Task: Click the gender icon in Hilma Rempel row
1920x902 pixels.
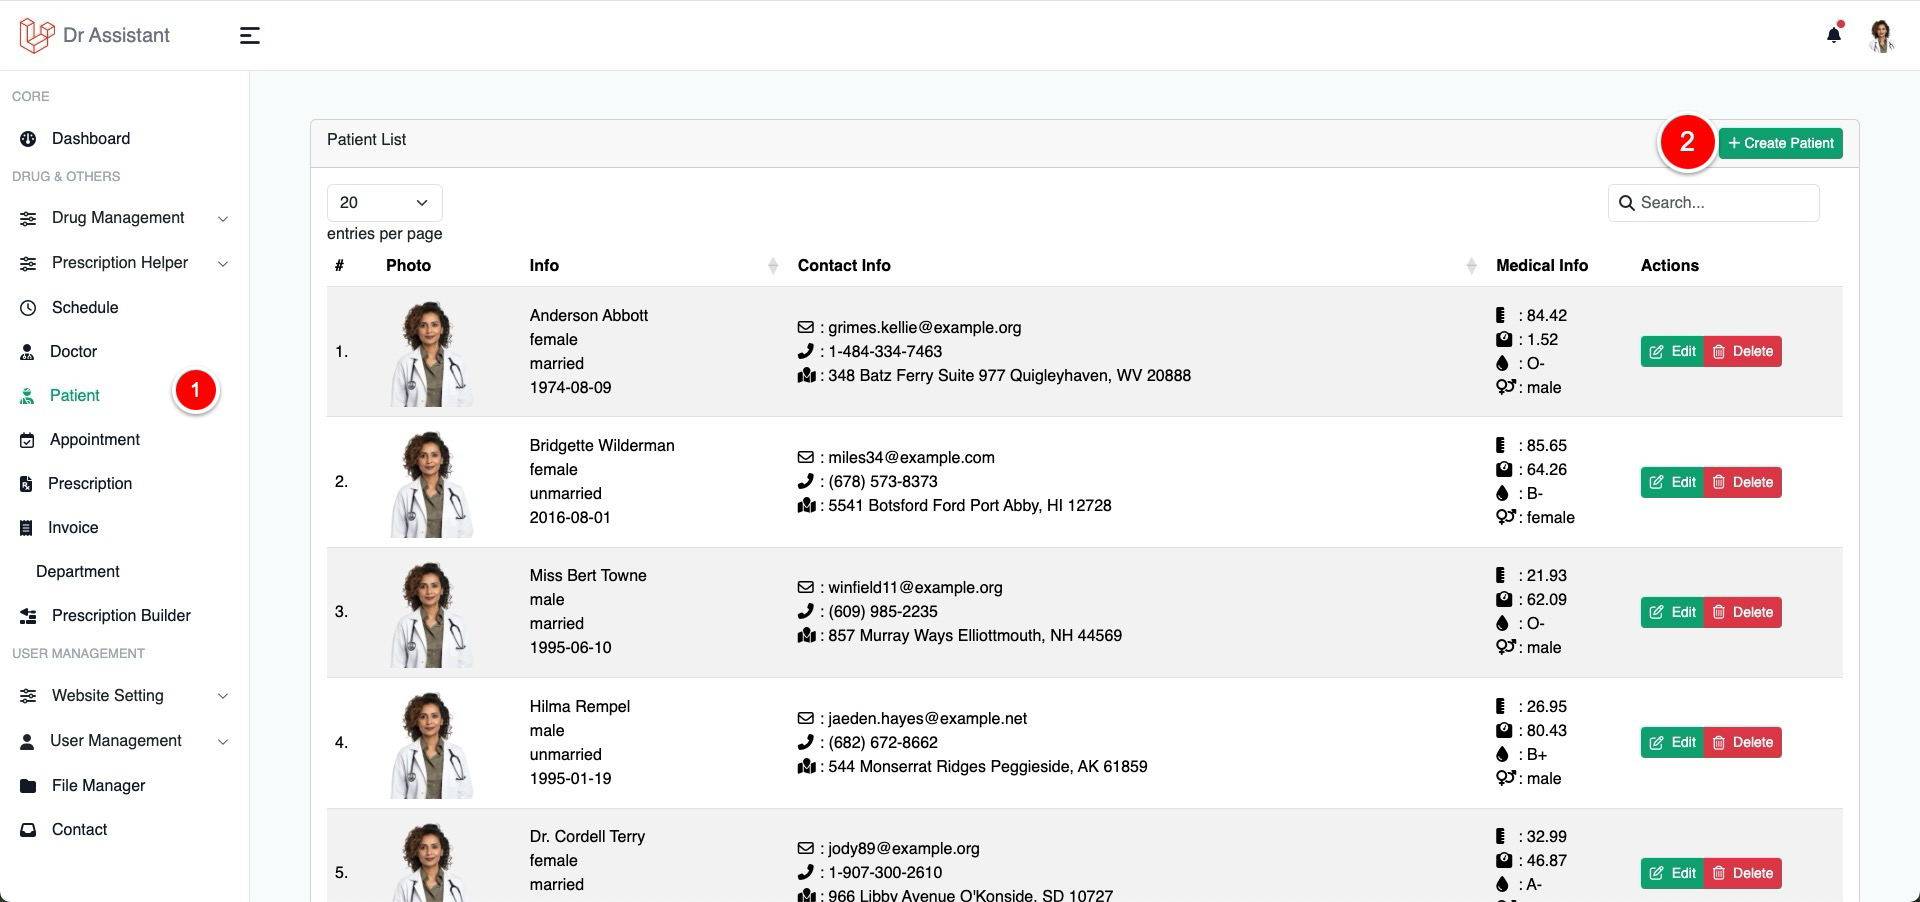Action: tap(1506, 777)
